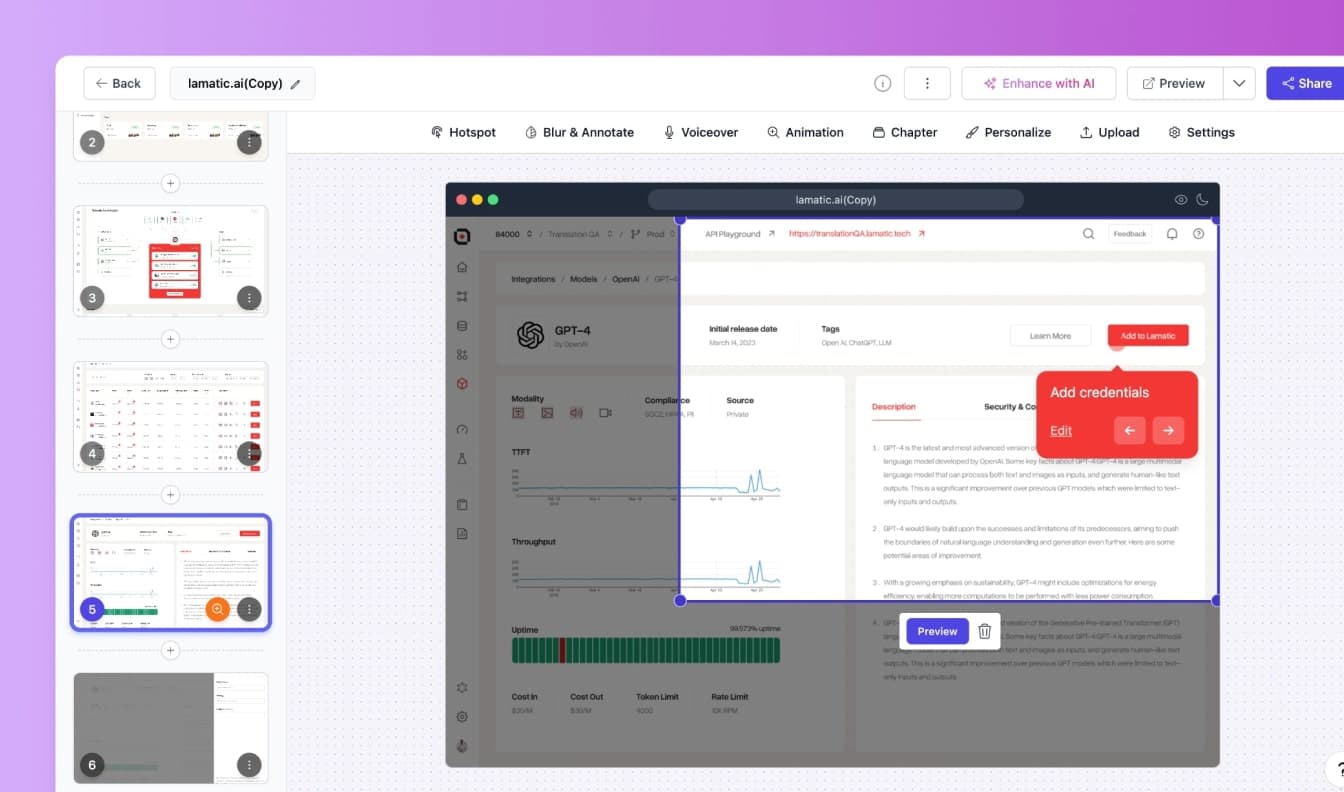
Task: Click the left arrow in Add credentials tooltip
Action: pyautogui.click(x=1129, y=431)
